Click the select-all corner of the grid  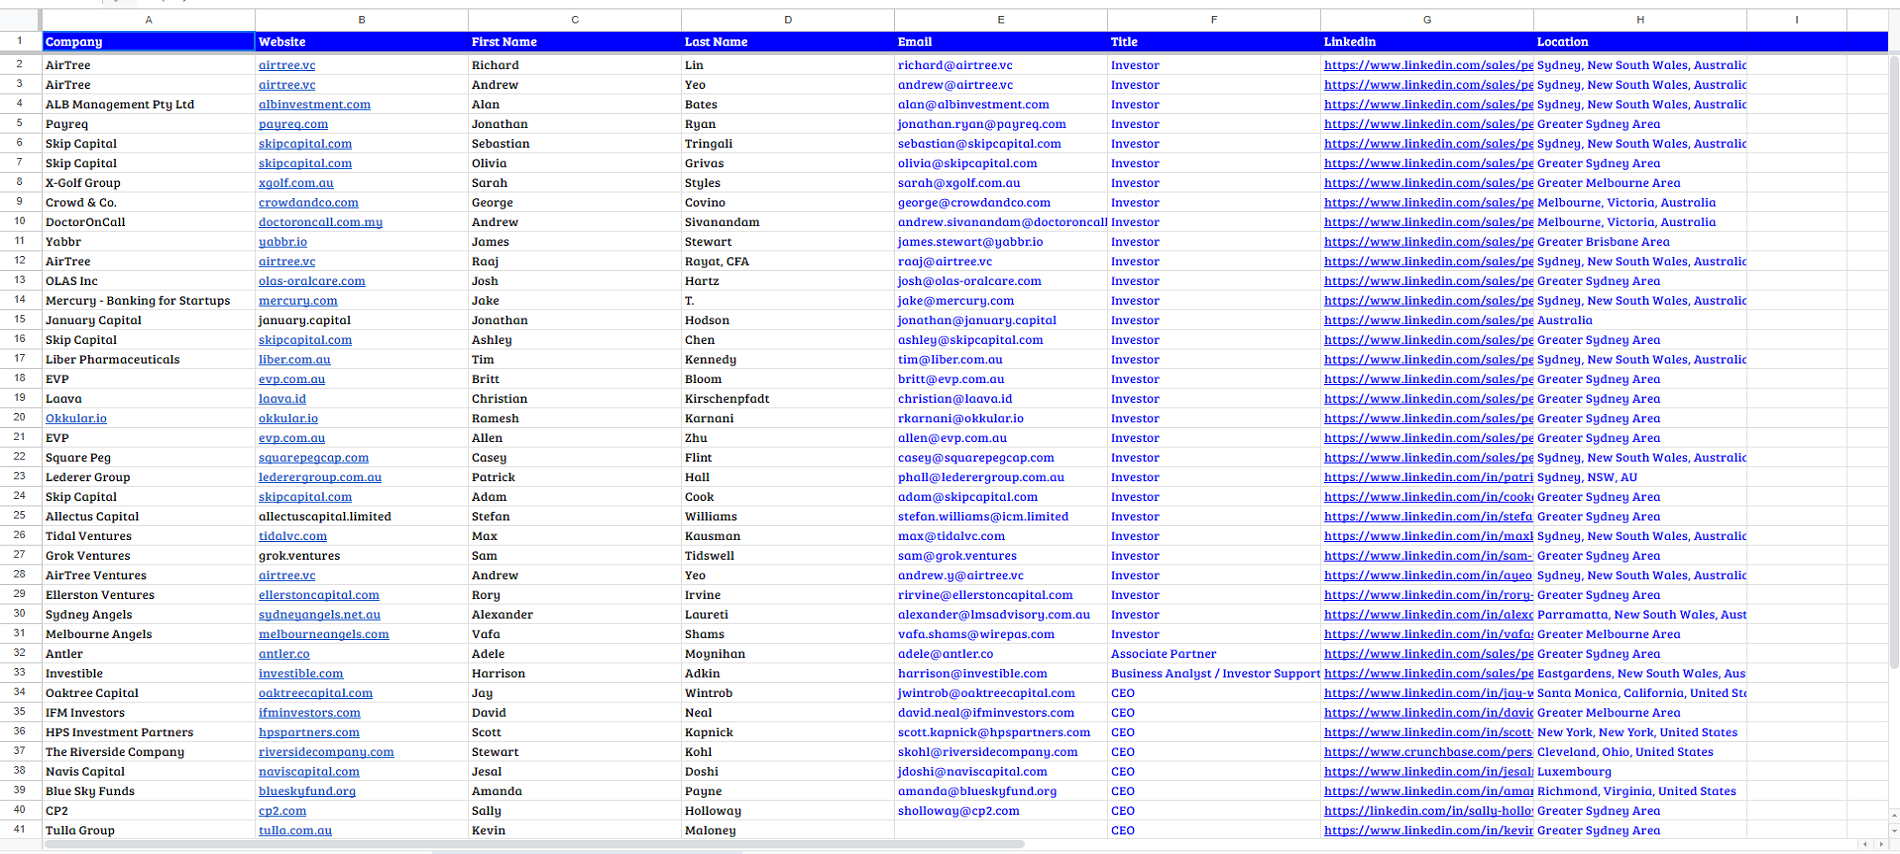pos(20,20)
